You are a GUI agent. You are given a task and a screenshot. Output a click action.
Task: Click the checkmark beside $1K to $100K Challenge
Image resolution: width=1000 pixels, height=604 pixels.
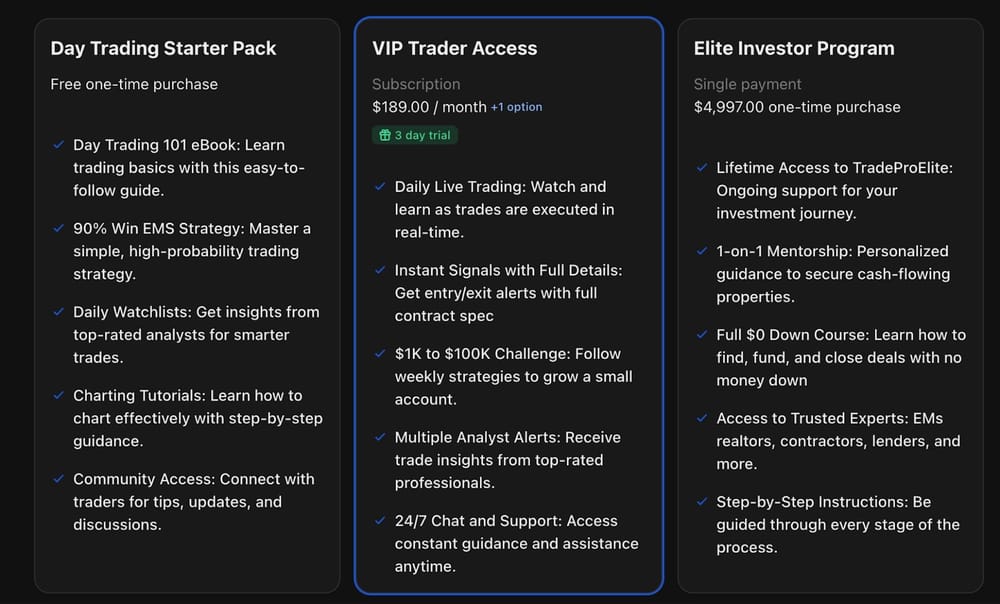(x=380, y=353)
